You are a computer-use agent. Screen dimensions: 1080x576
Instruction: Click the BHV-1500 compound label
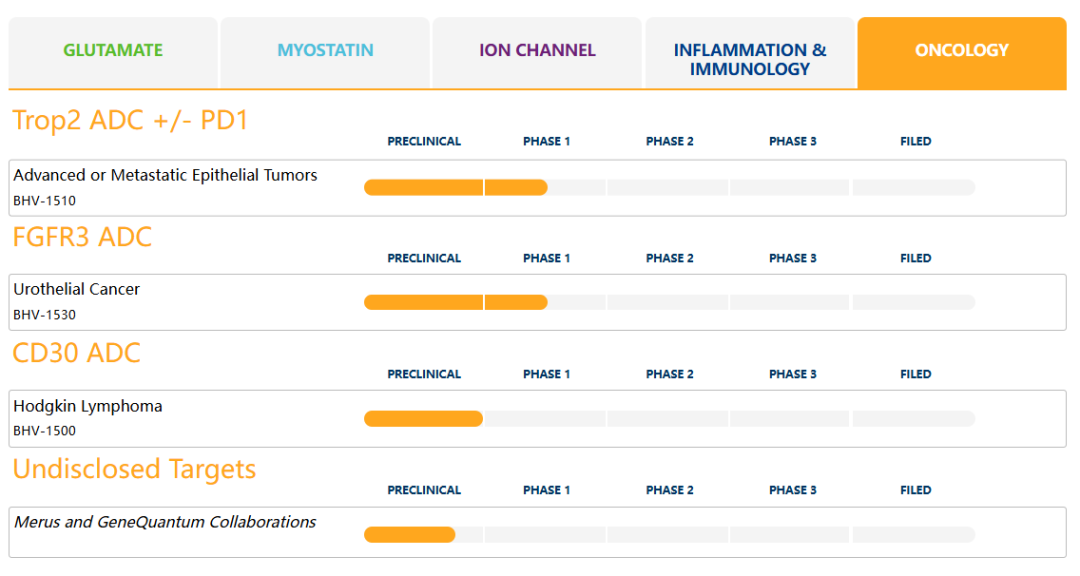[44, 431]
